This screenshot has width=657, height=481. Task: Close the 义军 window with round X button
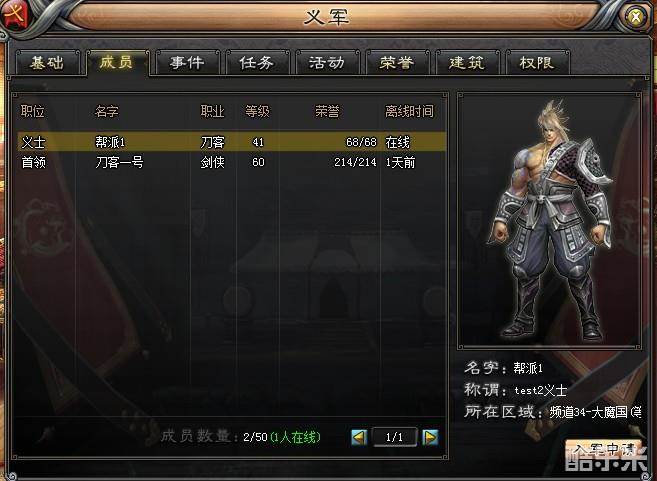[x=636, y=16]
